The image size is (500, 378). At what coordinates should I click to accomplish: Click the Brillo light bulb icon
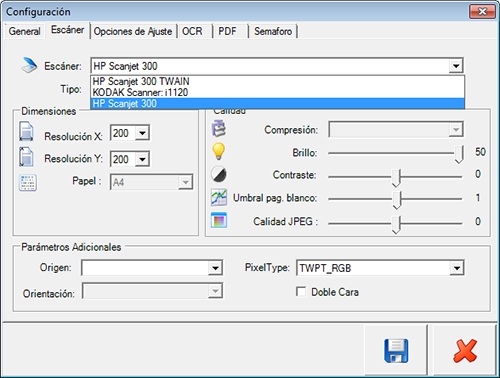[x=219, y=151]
